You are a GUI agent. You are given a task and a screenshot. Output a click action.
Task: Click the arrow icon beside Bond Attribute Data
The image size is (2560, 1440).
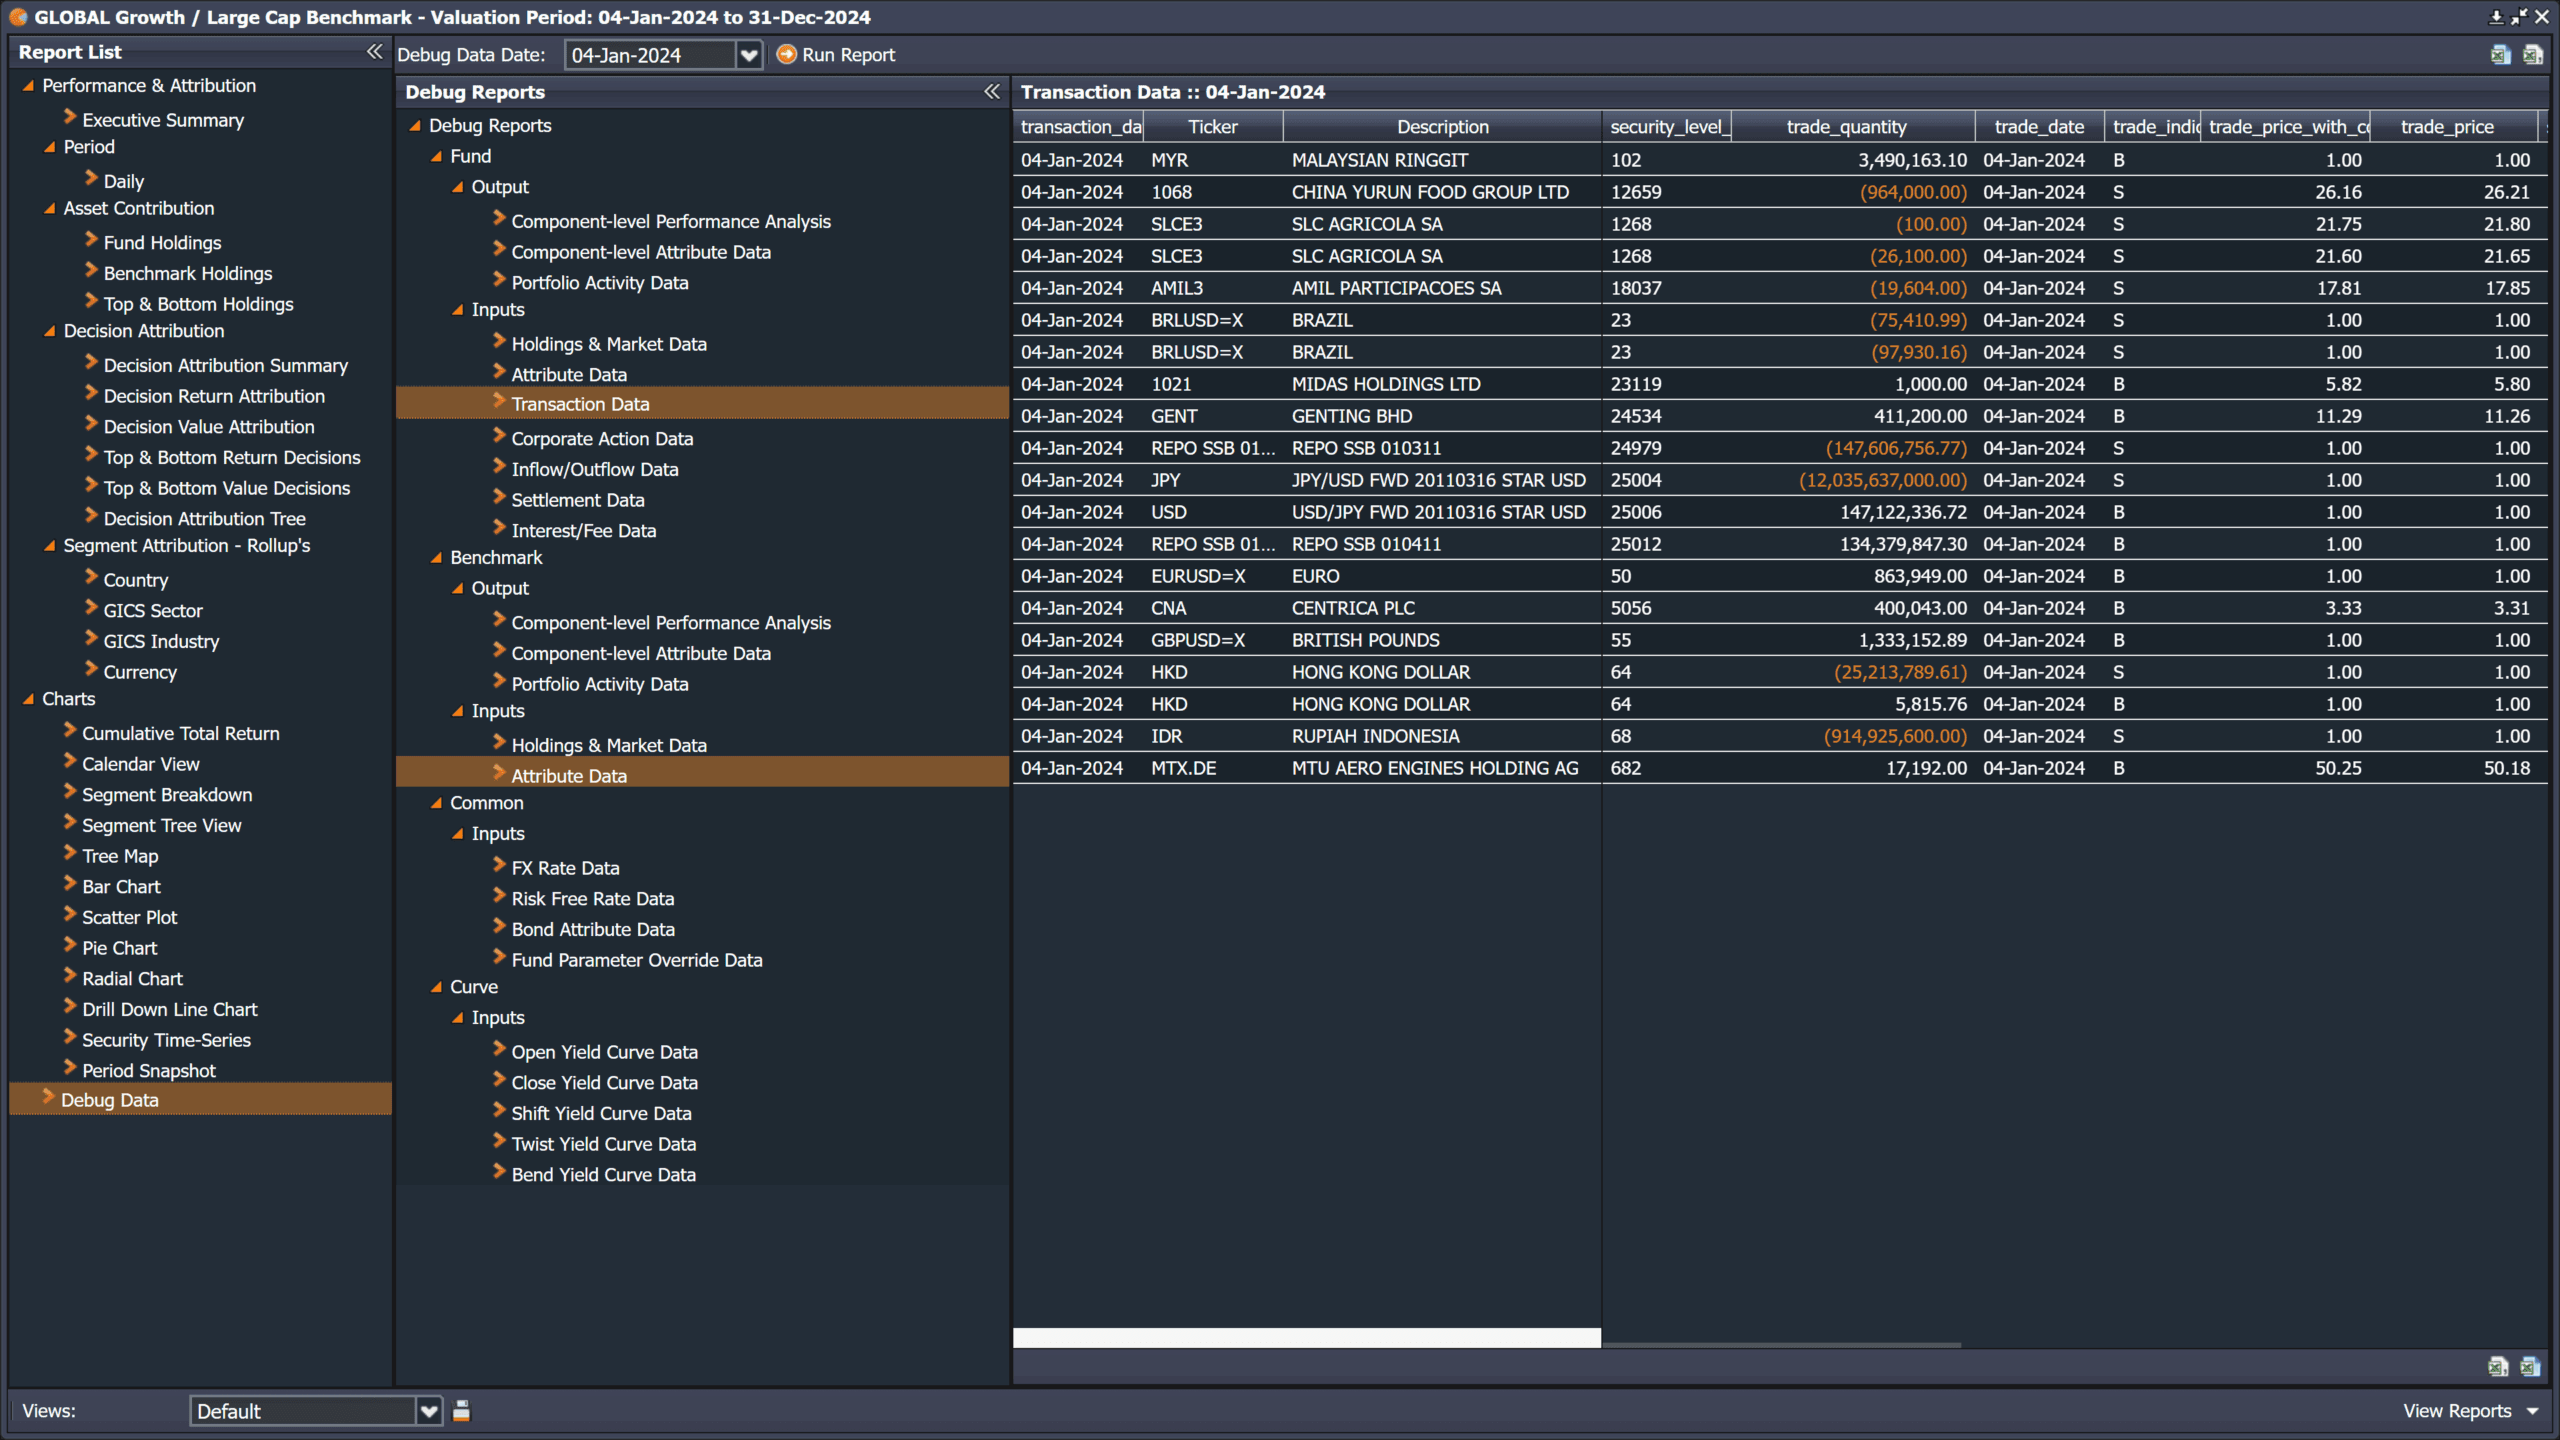pyautogui.click(x=499, y=926)
